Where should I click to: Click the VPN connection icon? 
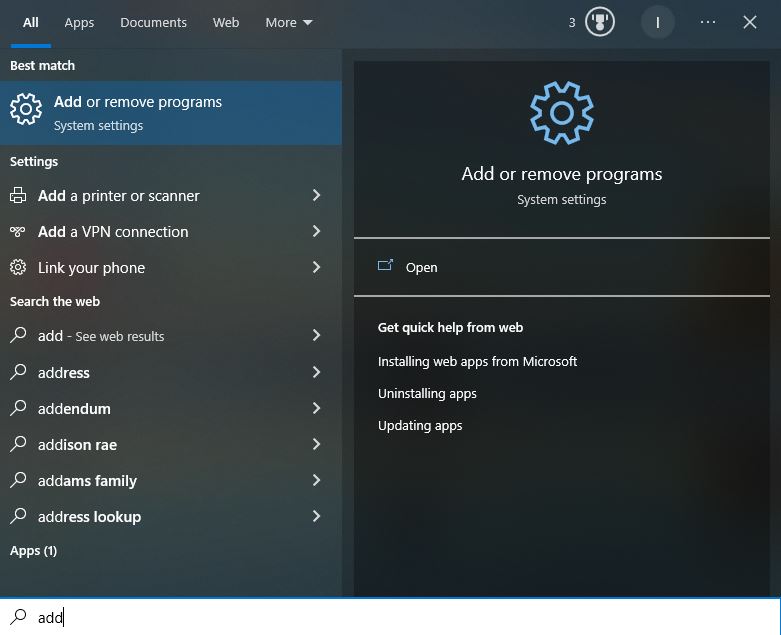18,231
